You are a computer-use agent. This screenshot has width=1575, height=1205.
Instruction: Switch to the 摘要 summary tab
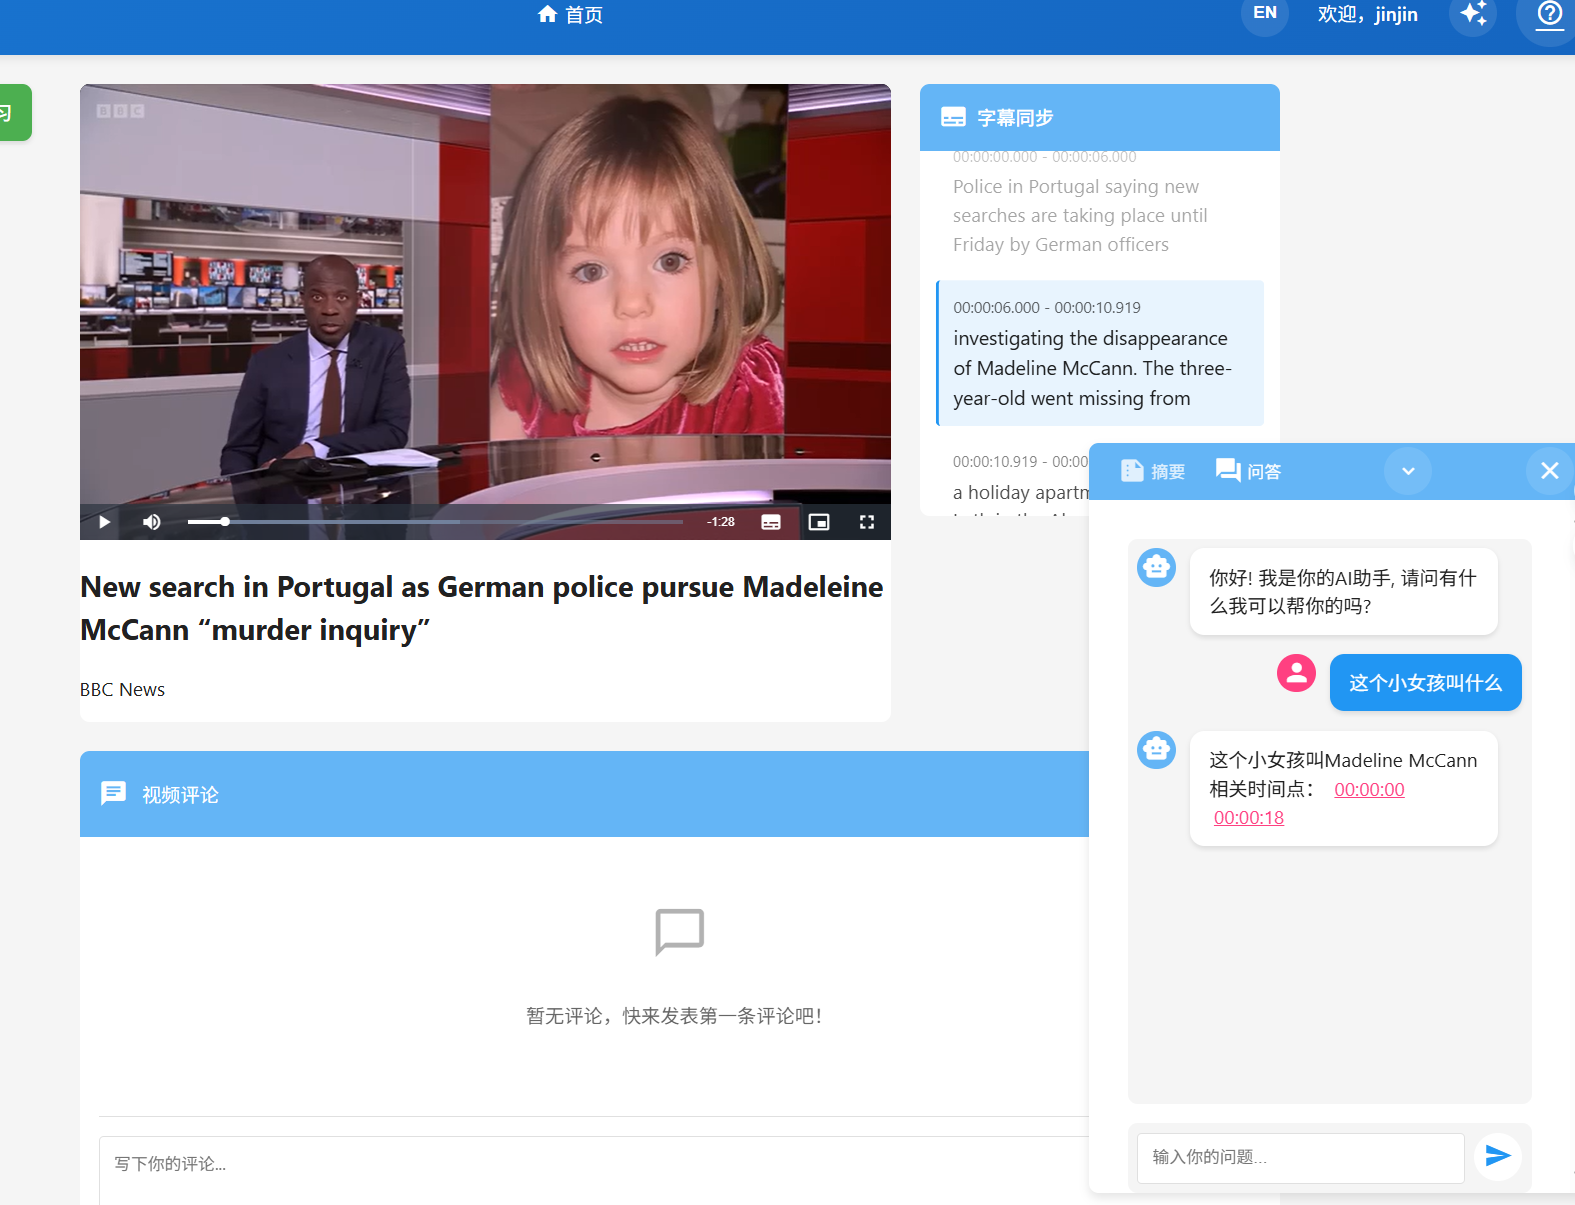[x=1153, y=471]
